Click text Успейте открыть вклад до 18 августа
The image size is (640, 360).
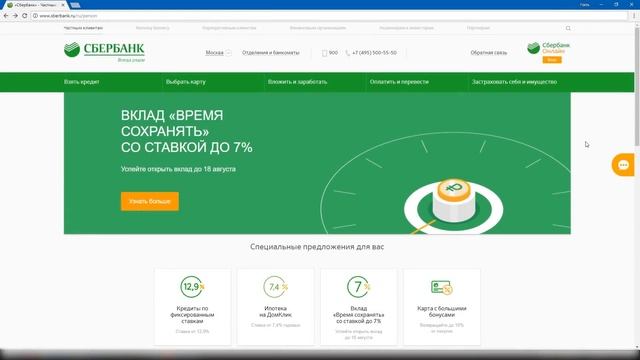(x=178, y=169)
